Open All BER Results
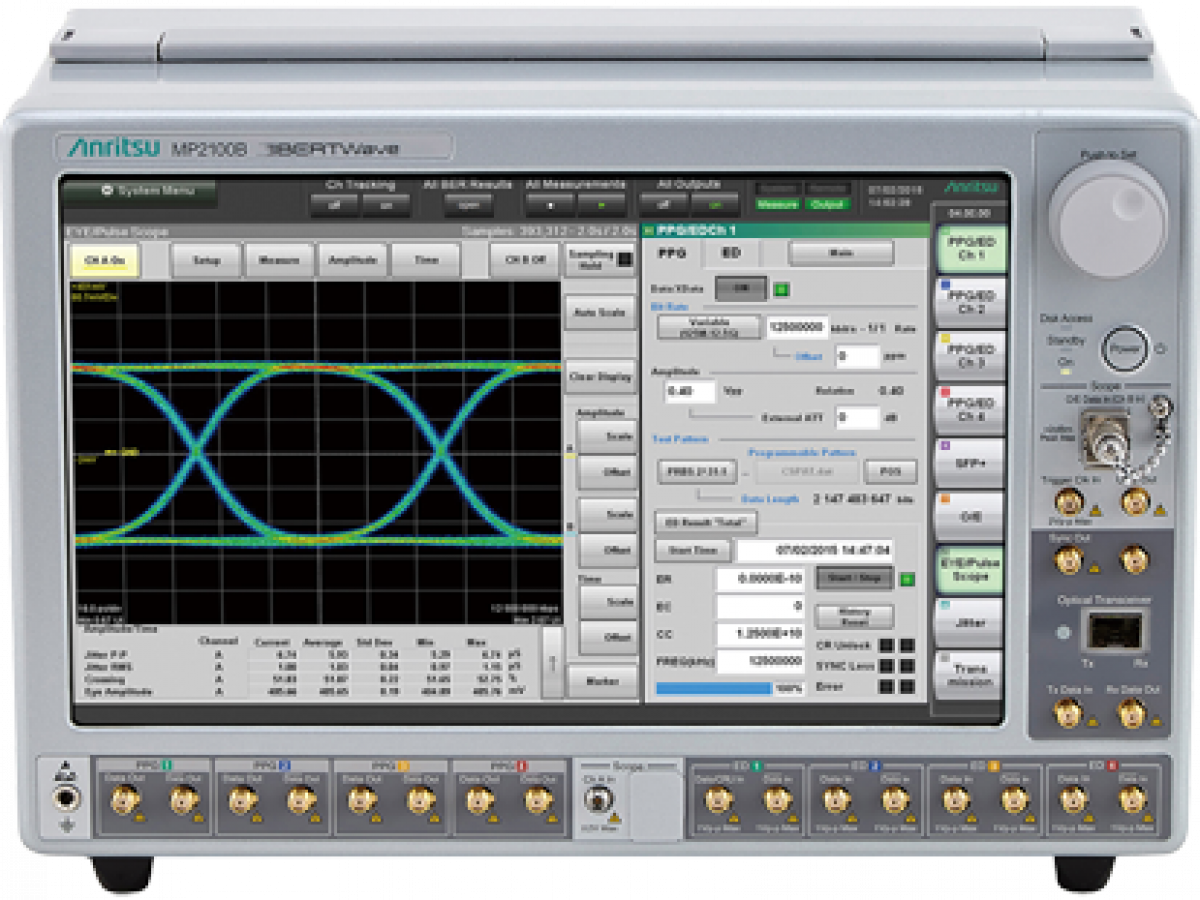The image size is (1200, 900). 468,204
